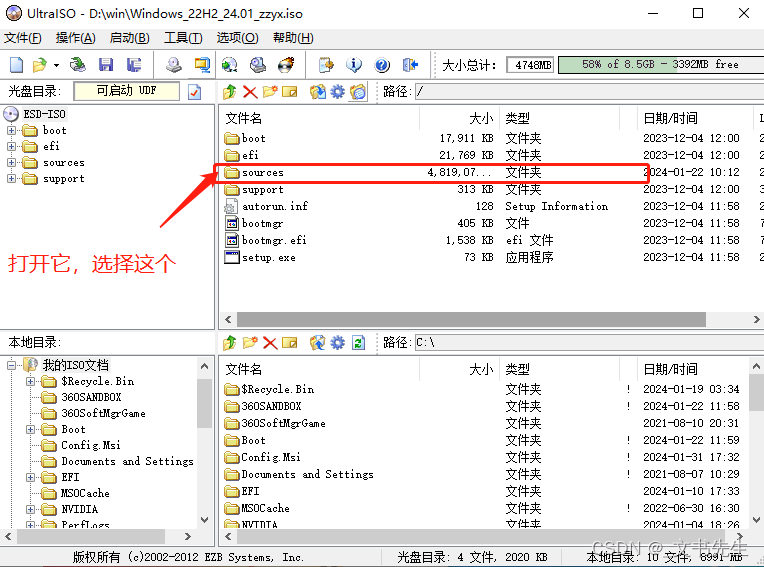Image resolution: width=764 pixels, height=567 pixels.
Task: Expand the Boot folder in local tree
Action: (30, 430)
